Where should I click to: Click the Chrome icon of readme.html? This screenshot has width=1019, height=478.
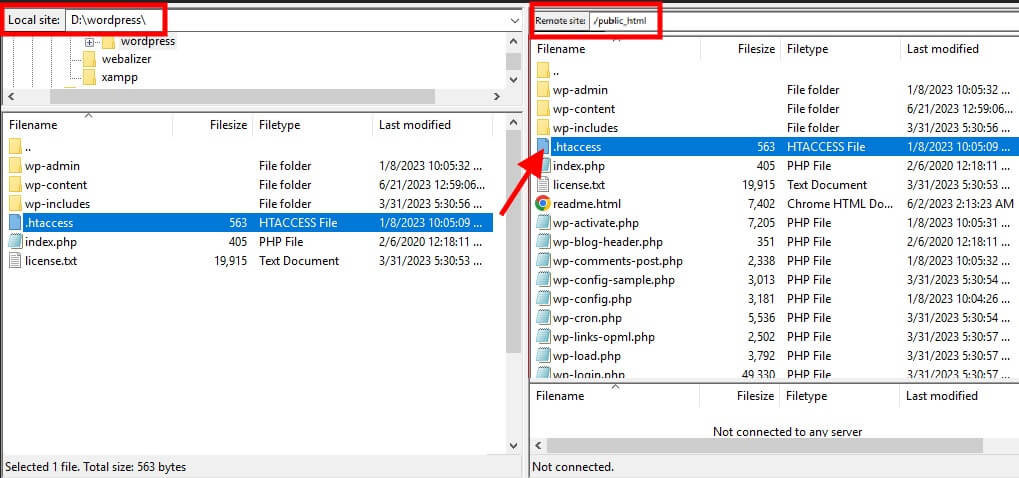point(543,203)
